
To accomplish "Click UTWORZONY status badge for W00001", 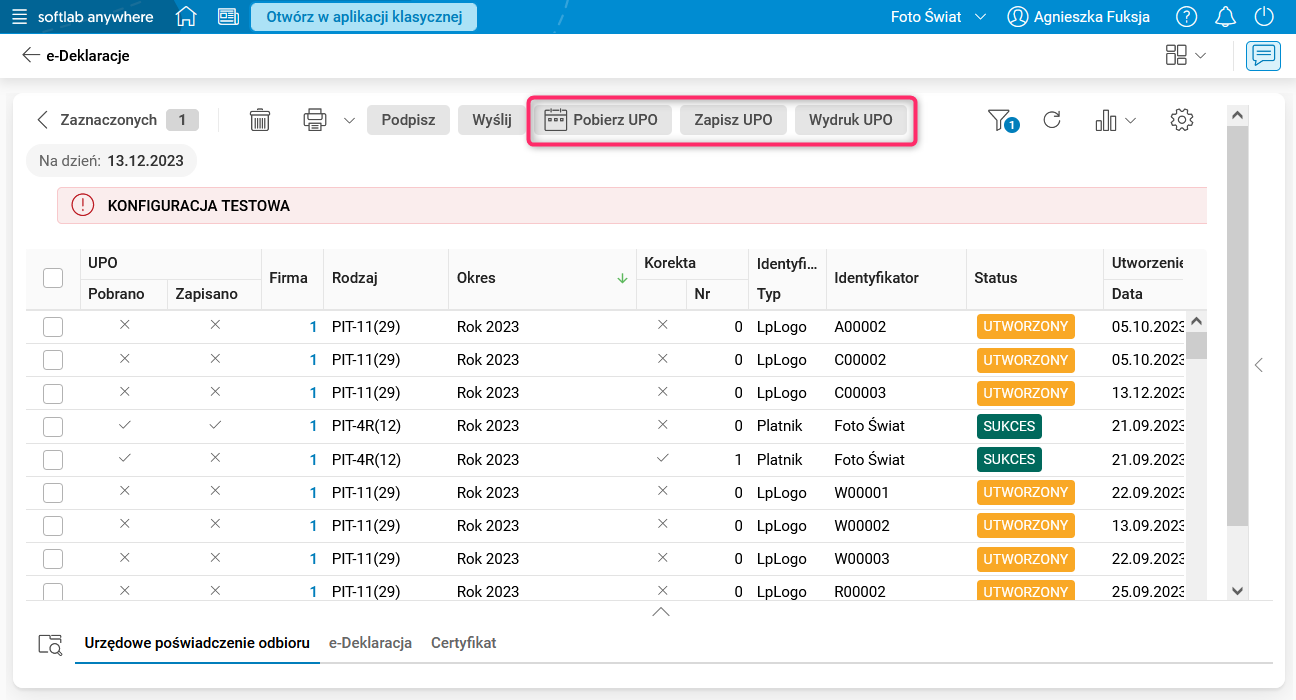I will (1025, 492).
